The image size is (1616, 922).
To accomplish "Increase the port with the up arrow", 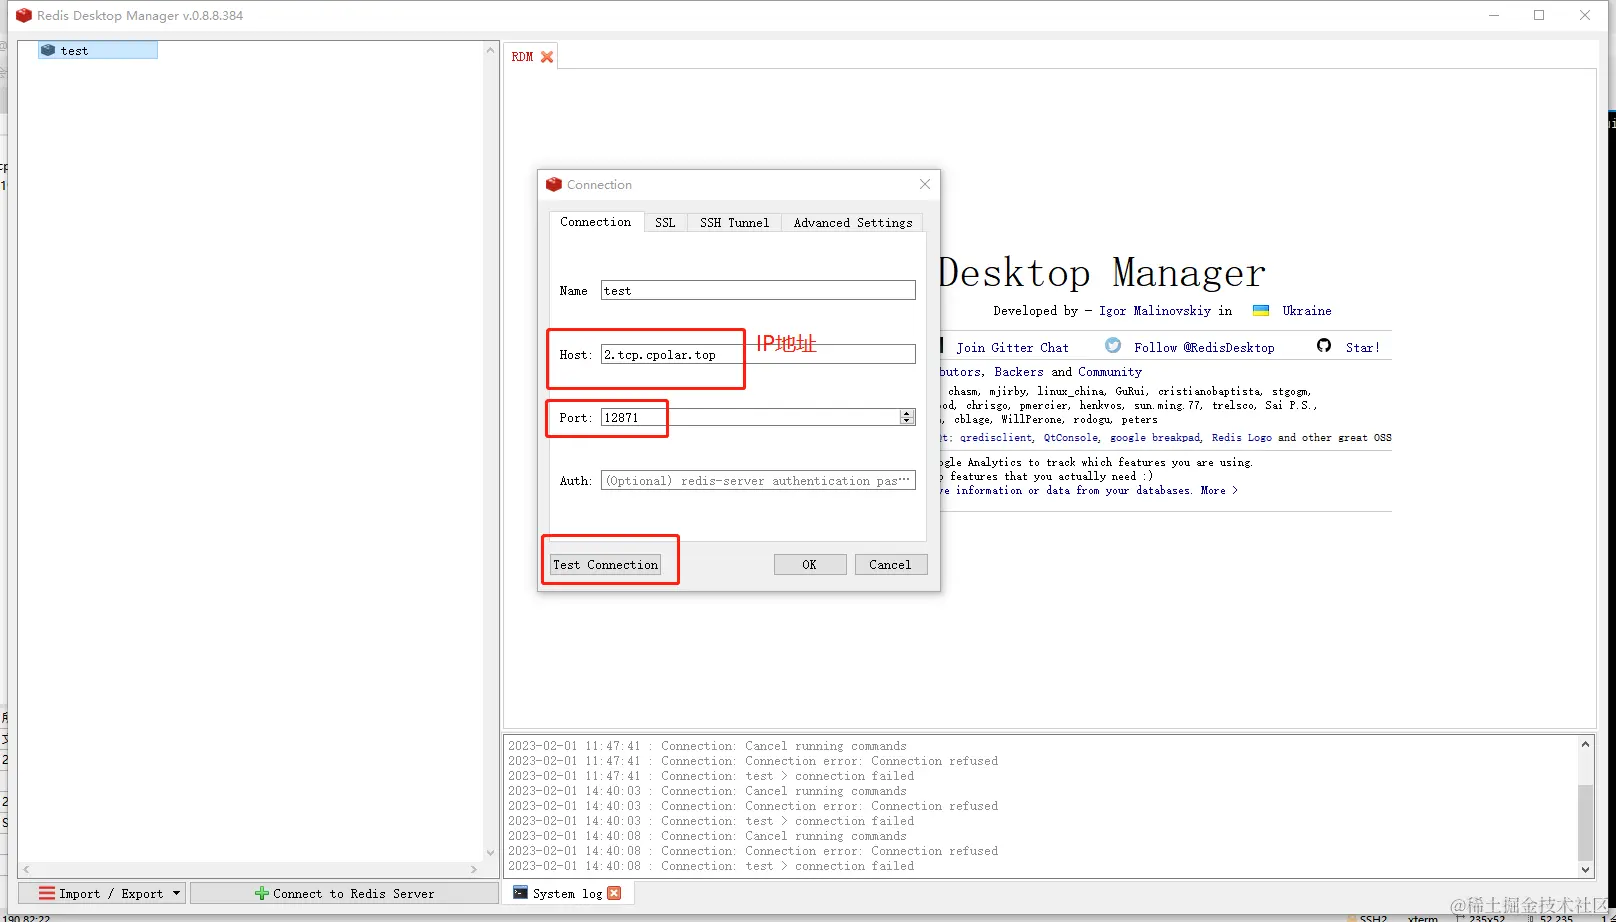I will (907, 413).
